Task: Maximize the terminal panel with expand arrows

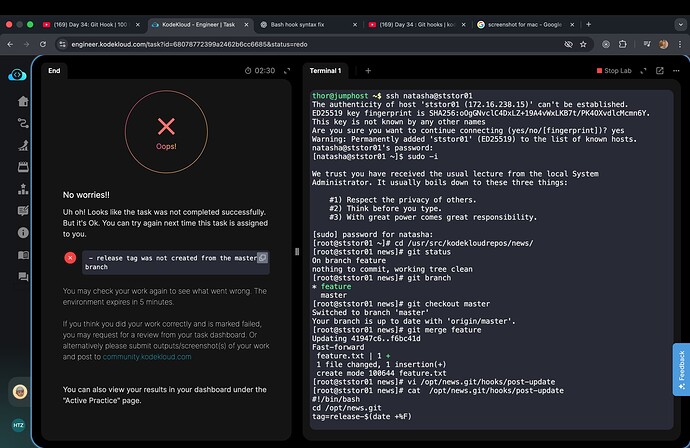Action: [643, 71]
